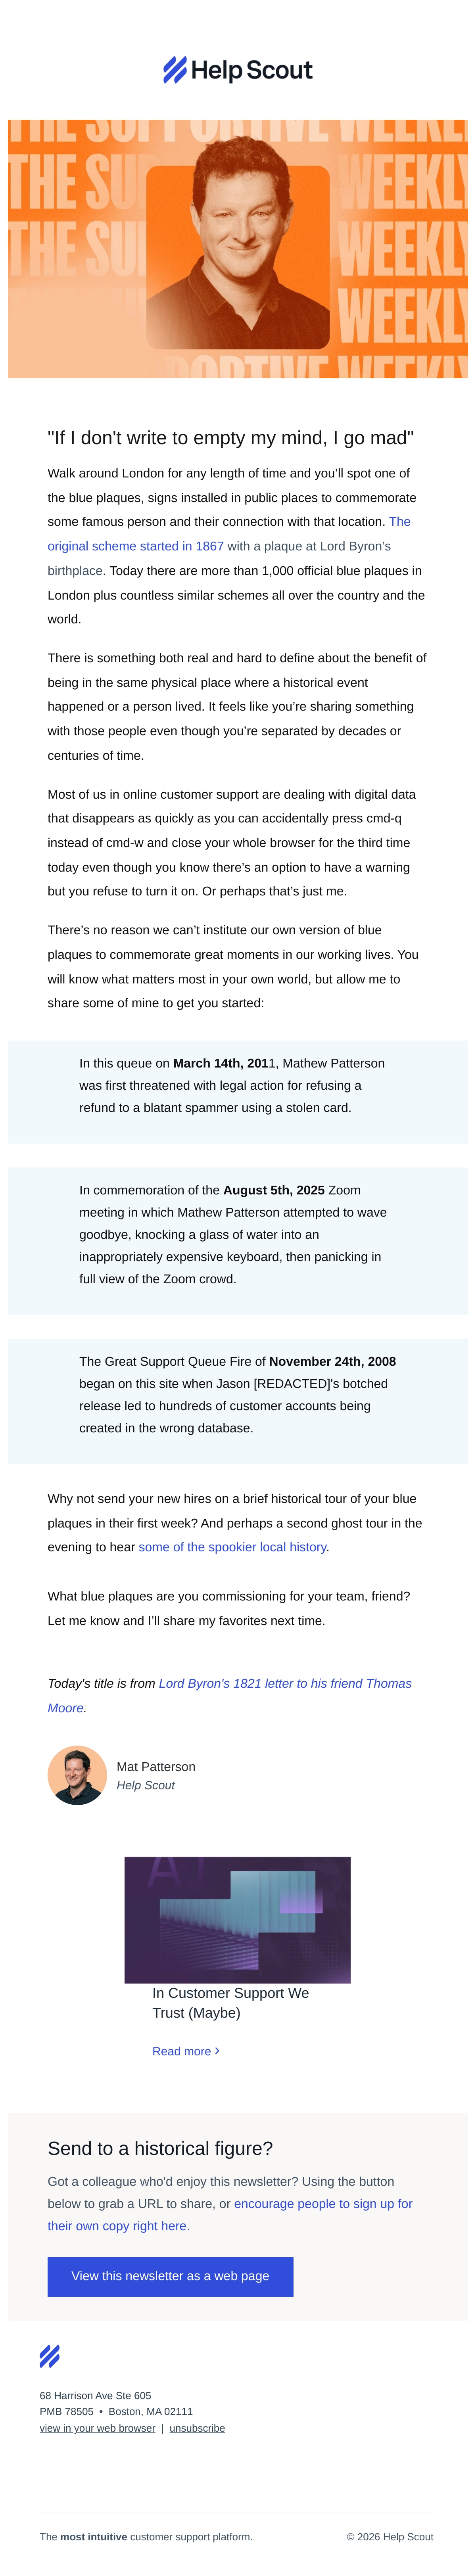Click the Help Scout logo at top
Screen dimensions: 476x2576
[238, 70]
